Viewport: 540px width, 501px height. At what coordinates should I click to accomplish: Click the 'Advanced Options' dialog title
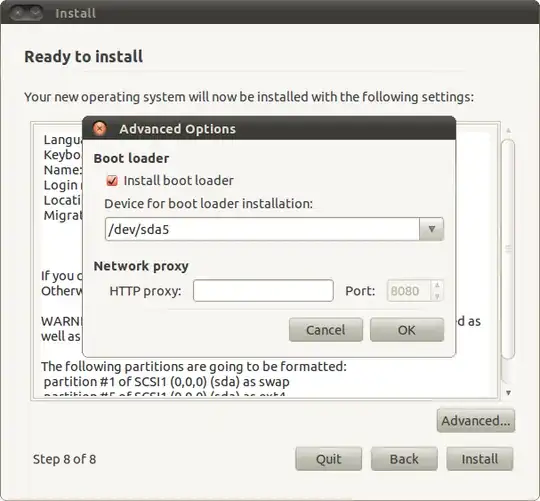[178, 129]
